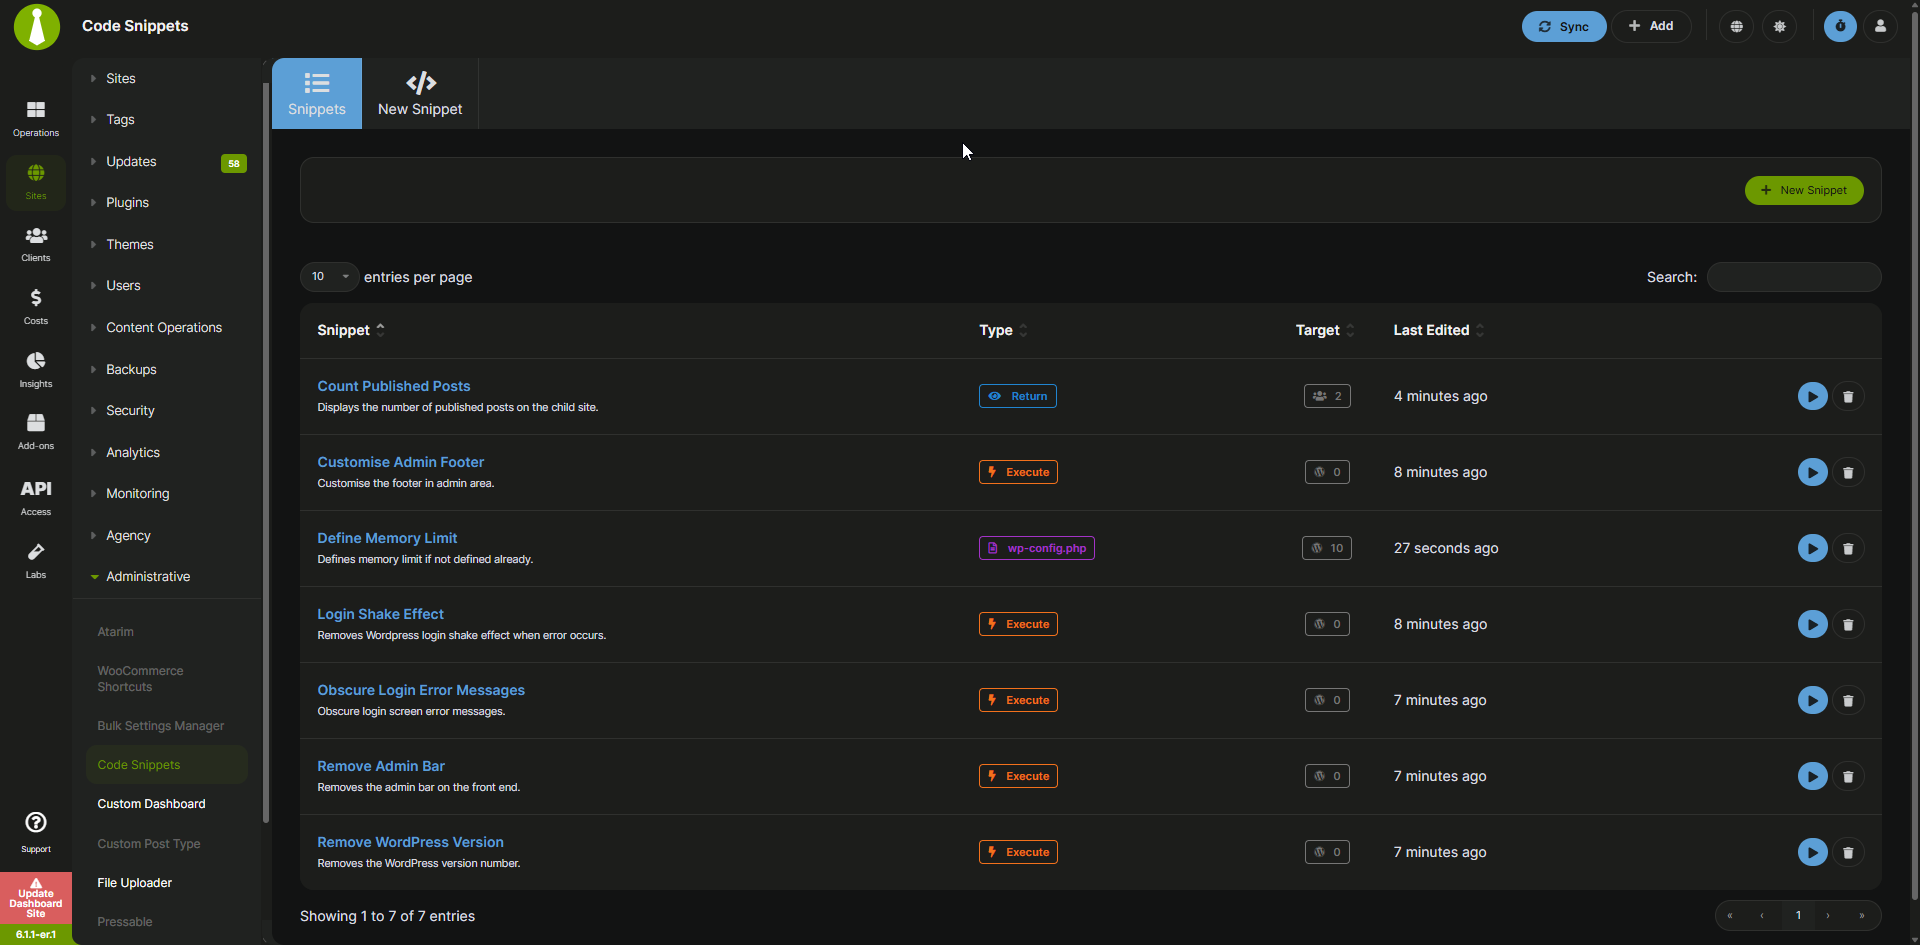Click the MainWP logo at top left
1920x945 pixels.
coord(37,27)
